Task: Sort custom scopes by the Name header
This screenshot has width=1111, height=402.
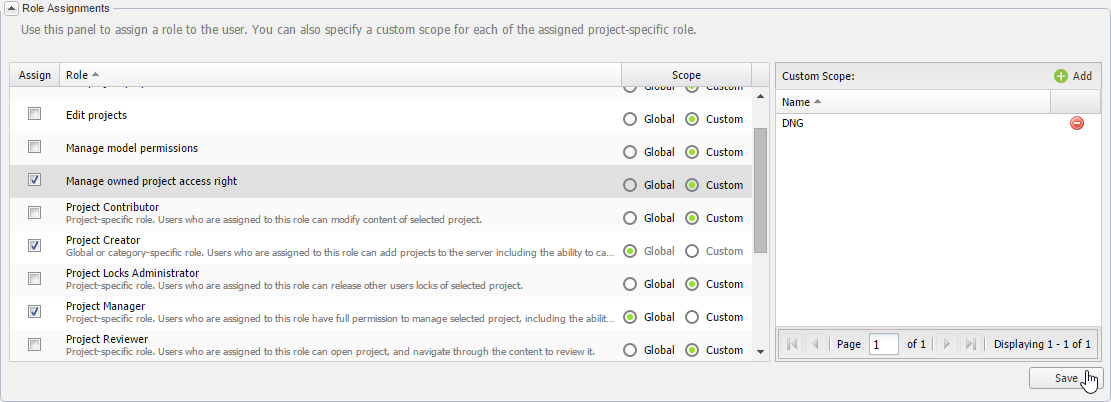Action: coord(800,102)
